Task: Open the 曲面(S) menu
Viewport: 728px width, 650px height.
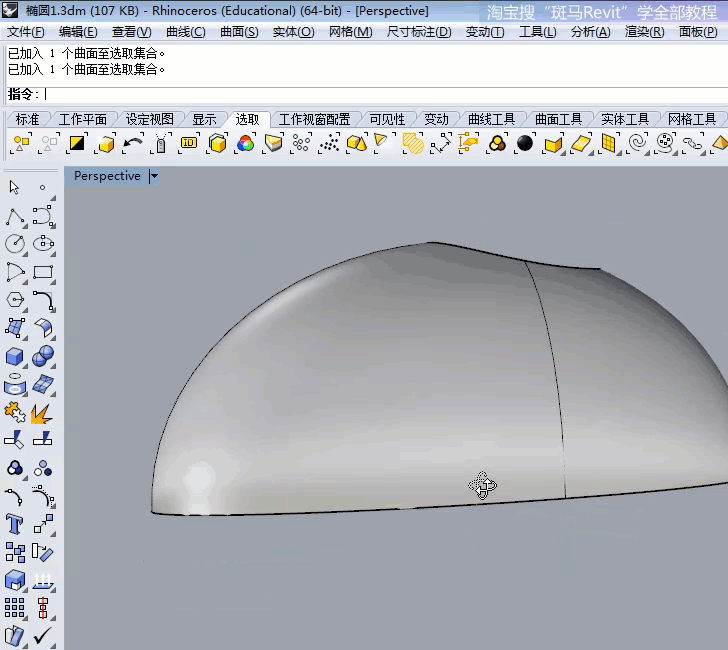Action: [239, 32]
